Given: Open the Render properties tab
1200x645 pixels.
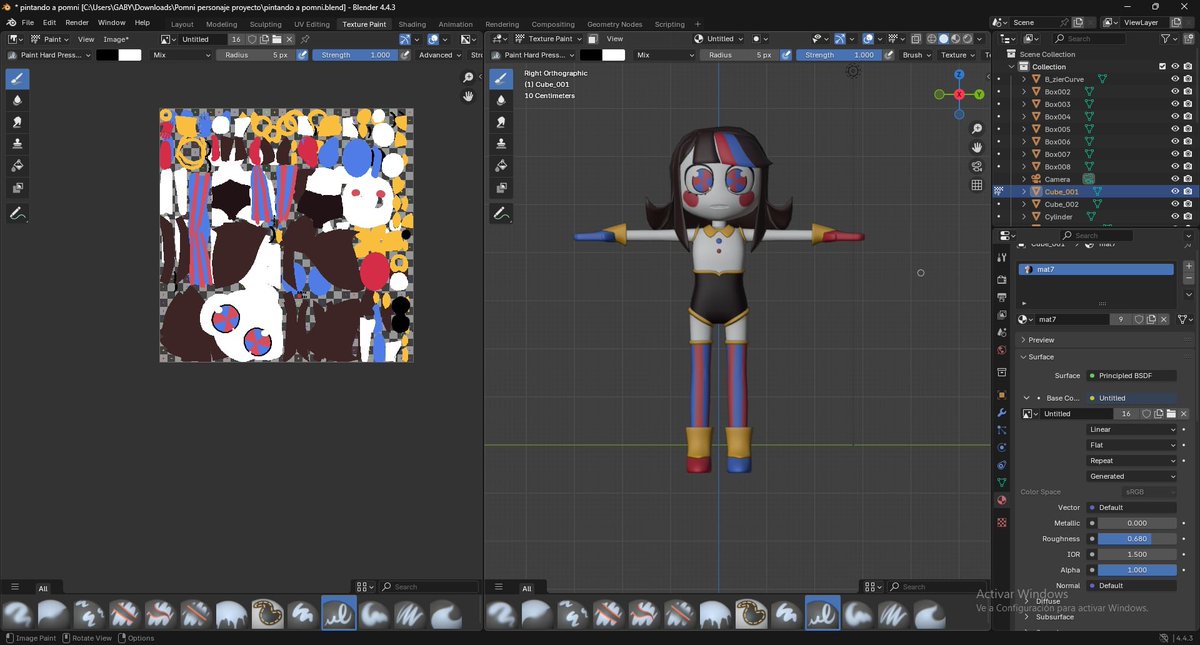Looking at the screenshot, I should tap(1002, 280).
